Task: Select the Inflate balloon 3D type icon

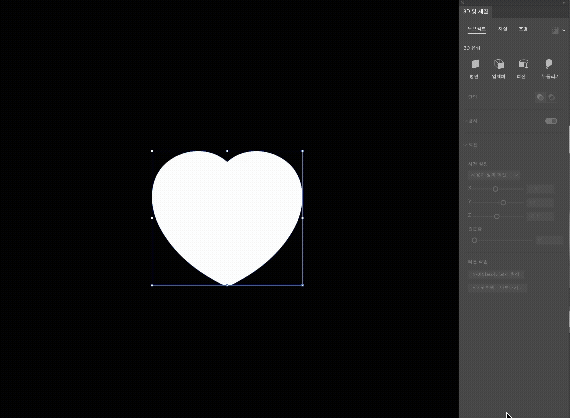Action: (549, 64)
